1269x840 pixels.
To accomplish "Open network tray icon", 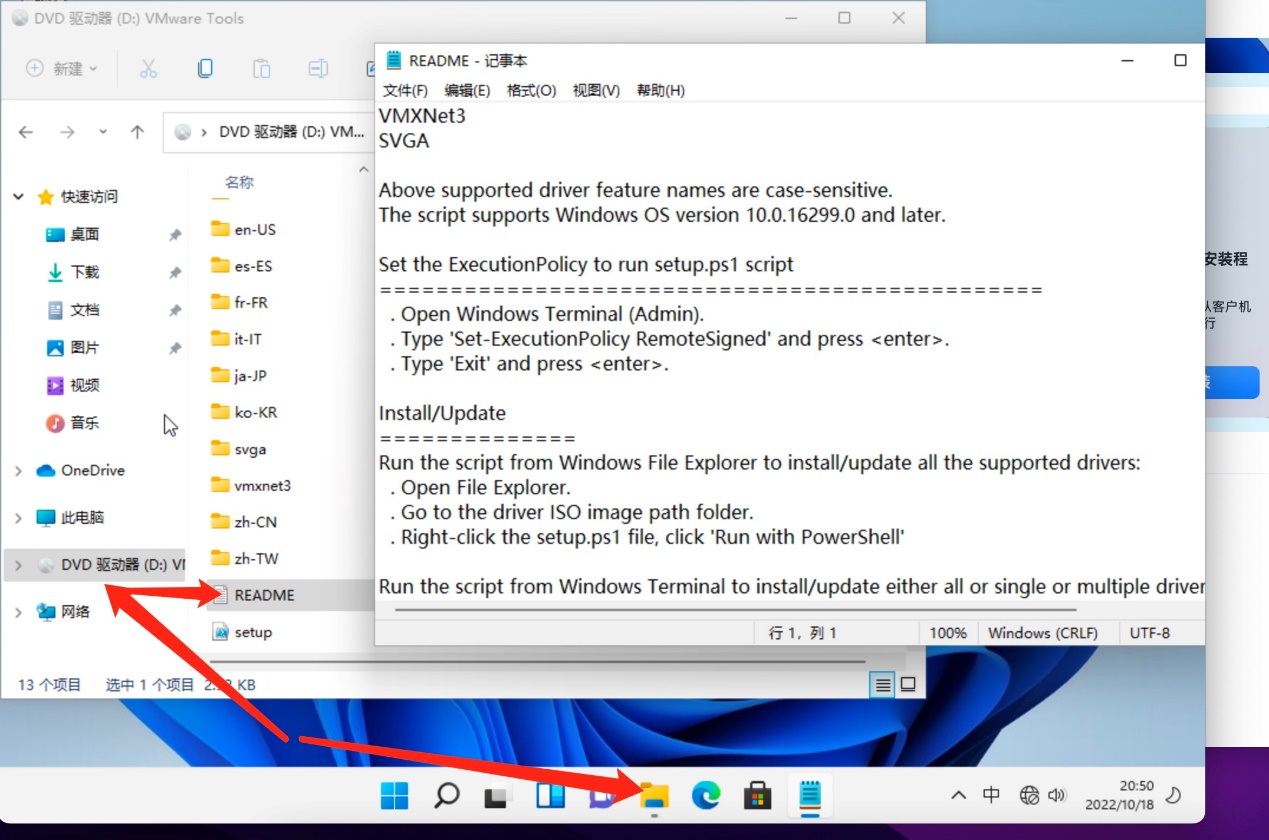I will pyautogui.click(x=1029, y=796).
